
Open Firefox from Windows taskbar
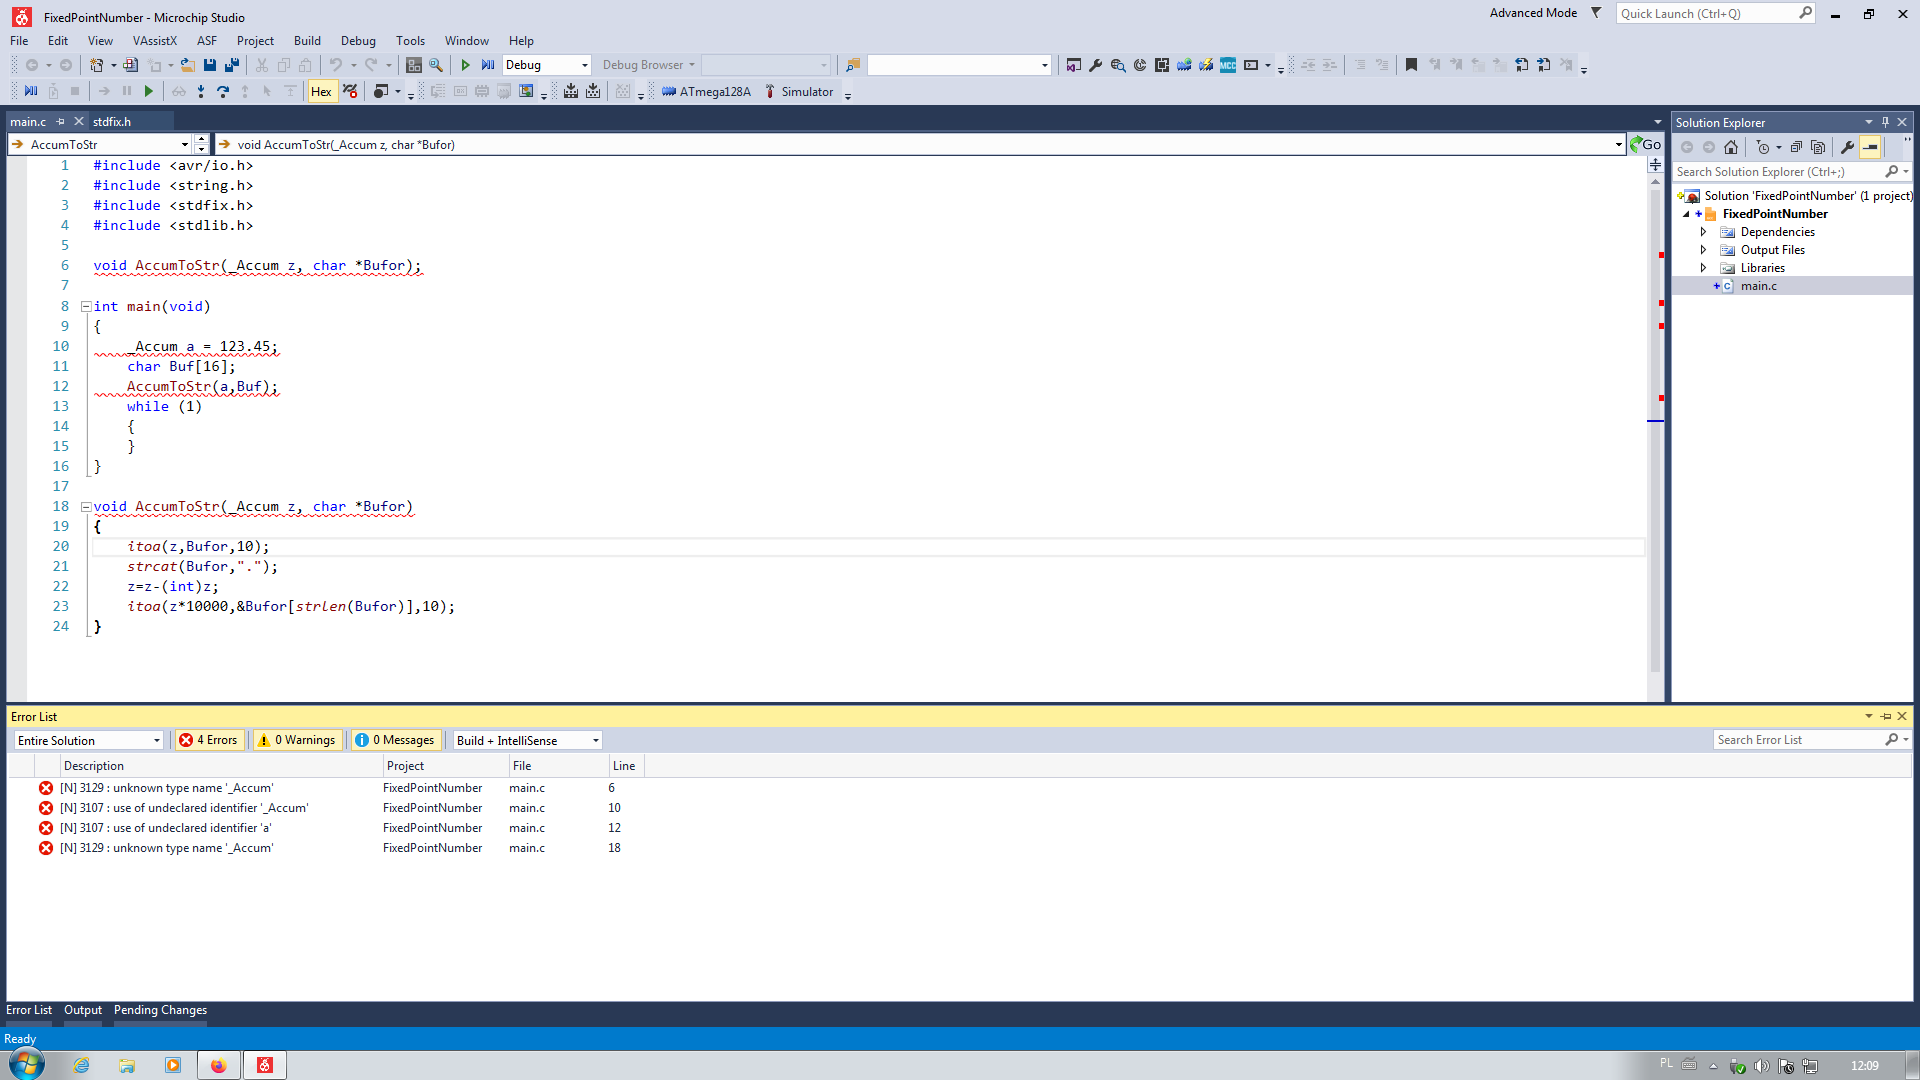218,1065
